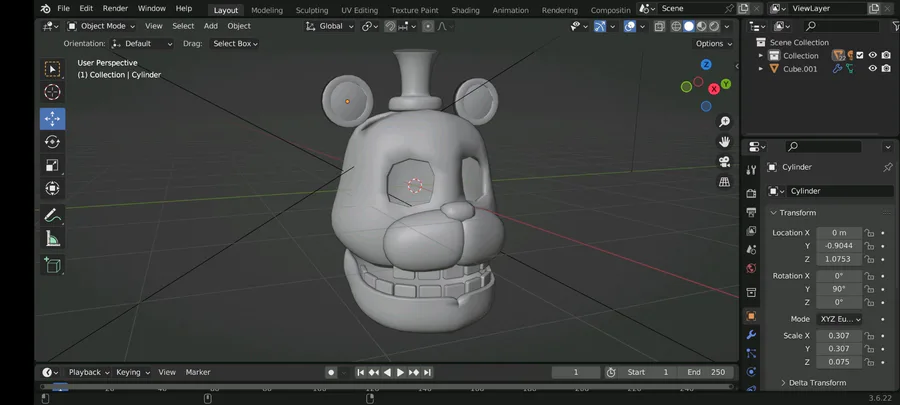Open the Tool properties tab
The image size is (900, 405).
(x=751, y=170)
